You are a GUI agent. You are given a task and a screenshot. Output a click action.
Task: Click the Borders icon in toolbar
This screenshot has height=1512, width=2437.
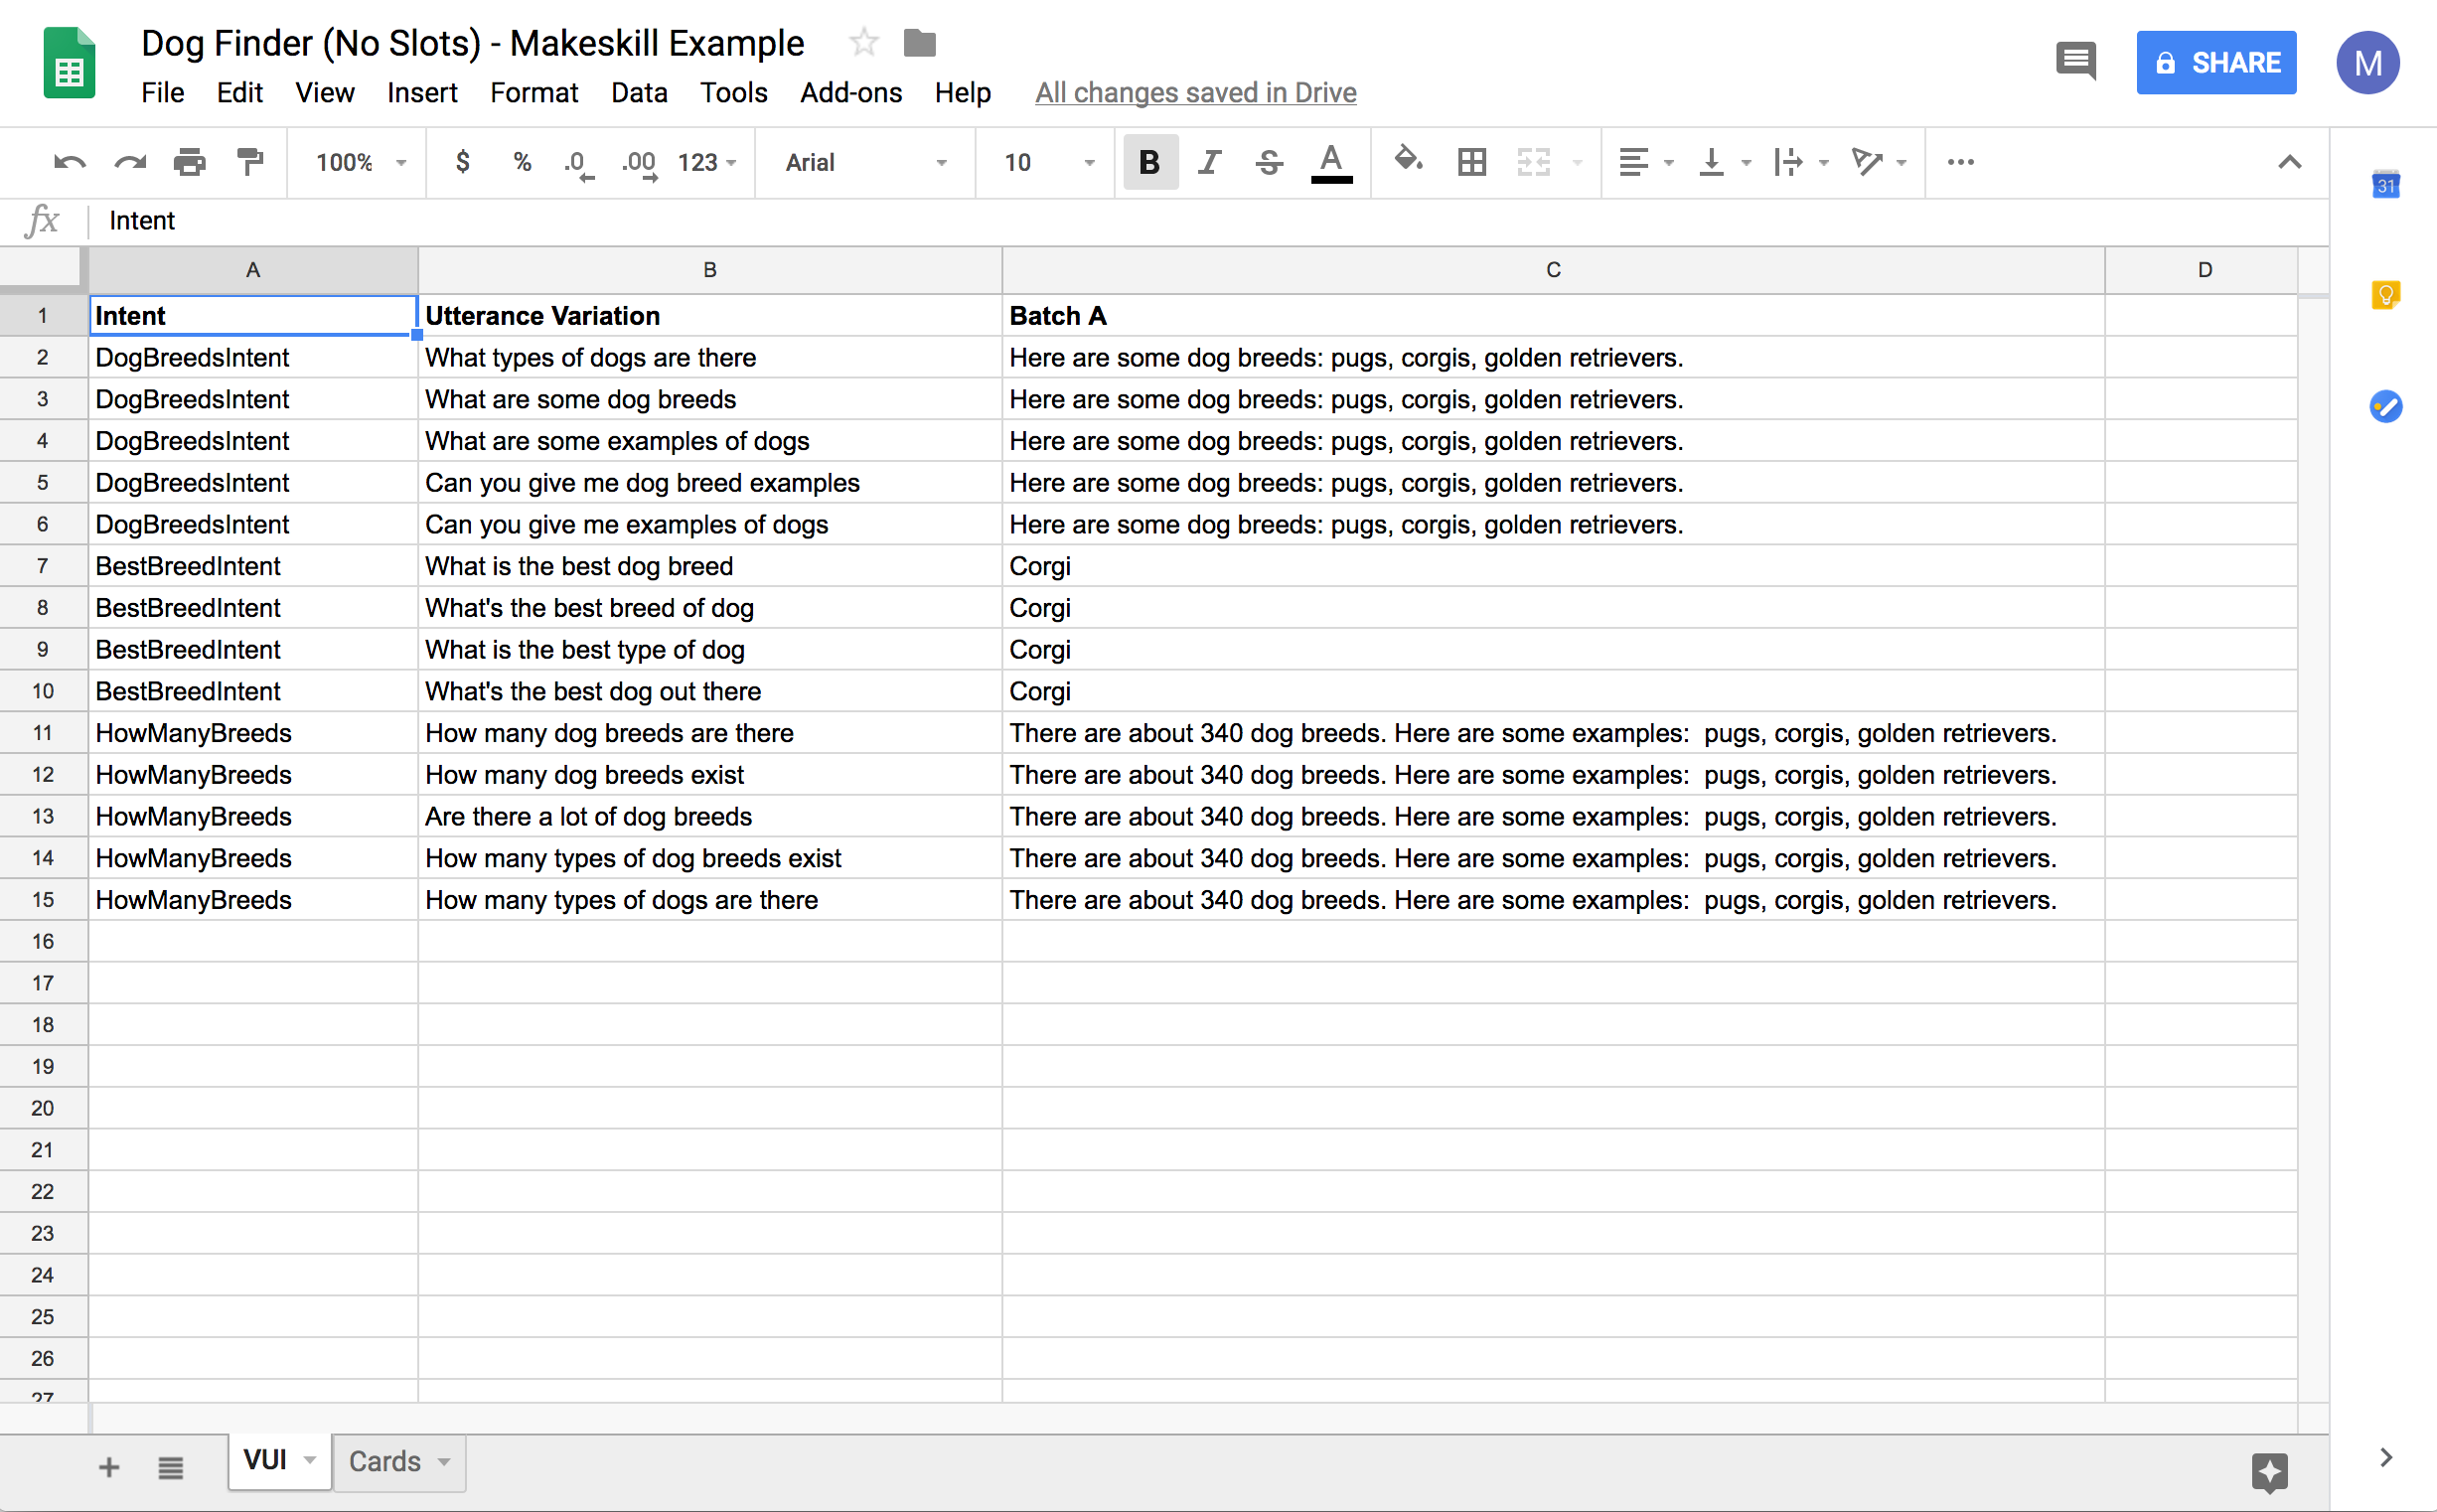pos(1470,162)
